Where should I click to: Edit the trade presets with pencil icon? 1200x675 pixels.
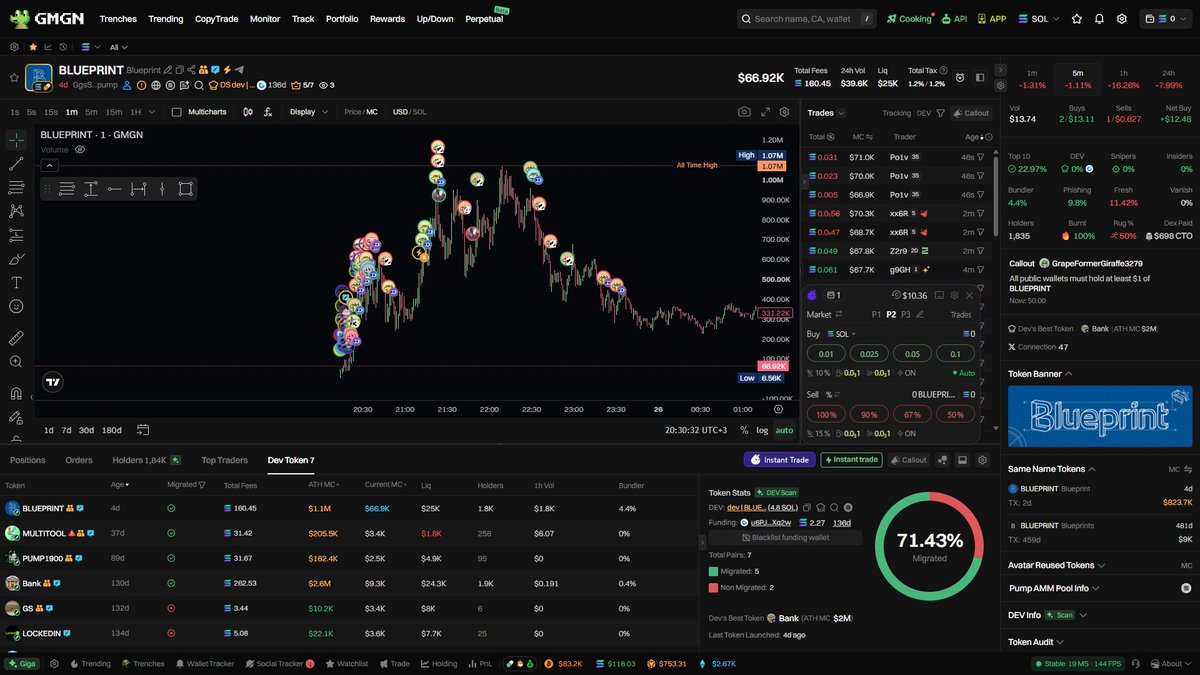click(920, 314)
